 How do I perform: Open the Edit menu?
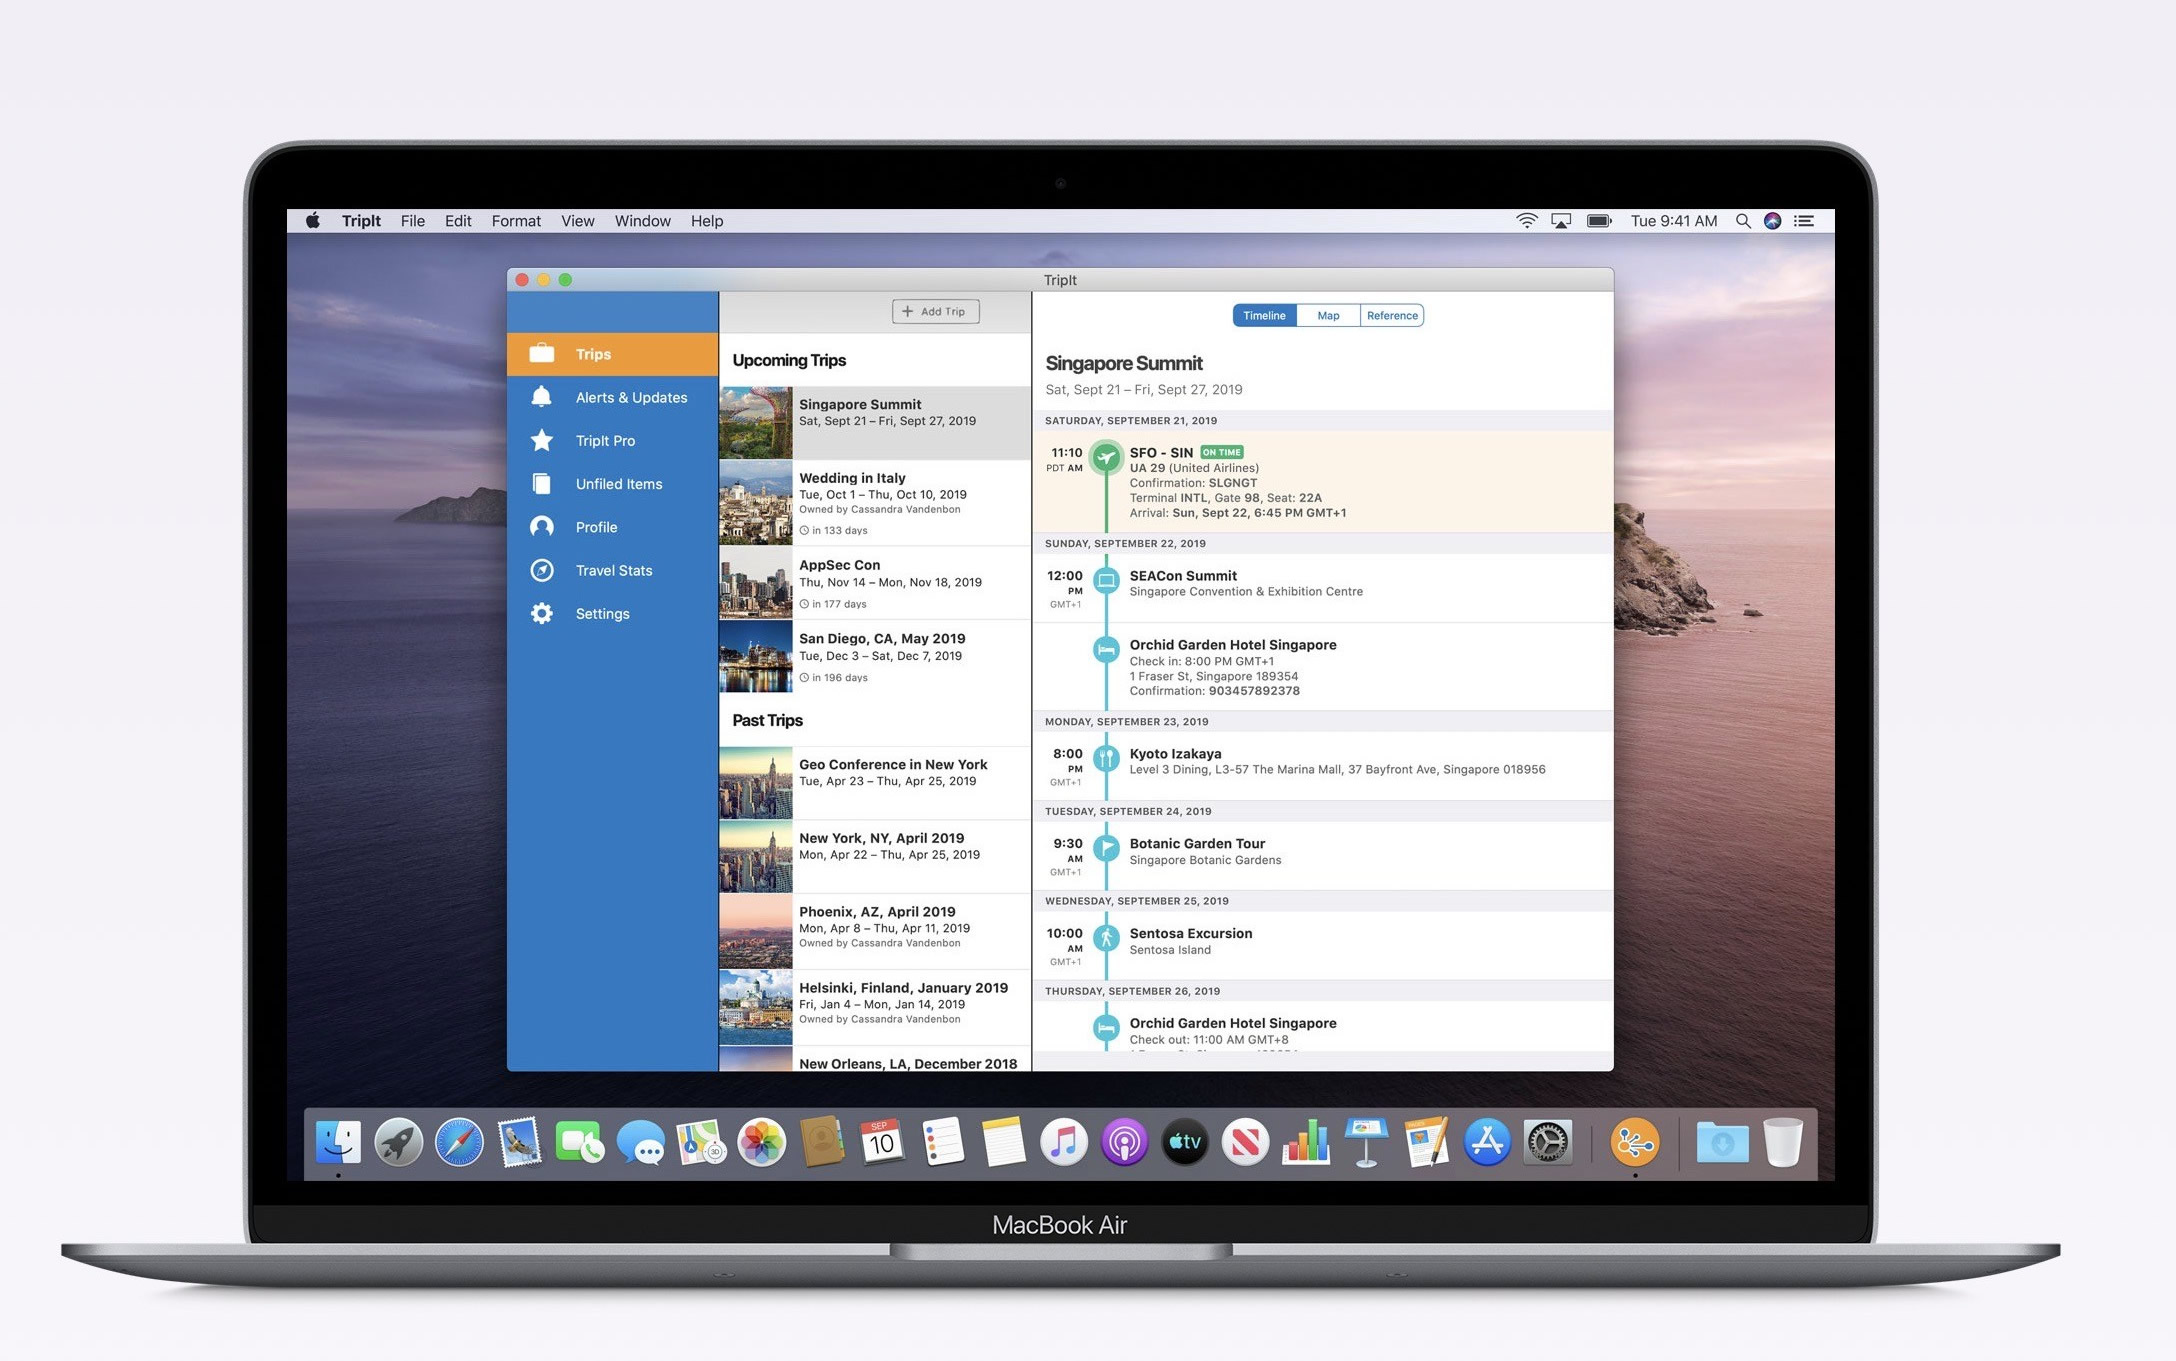(458, 221)
